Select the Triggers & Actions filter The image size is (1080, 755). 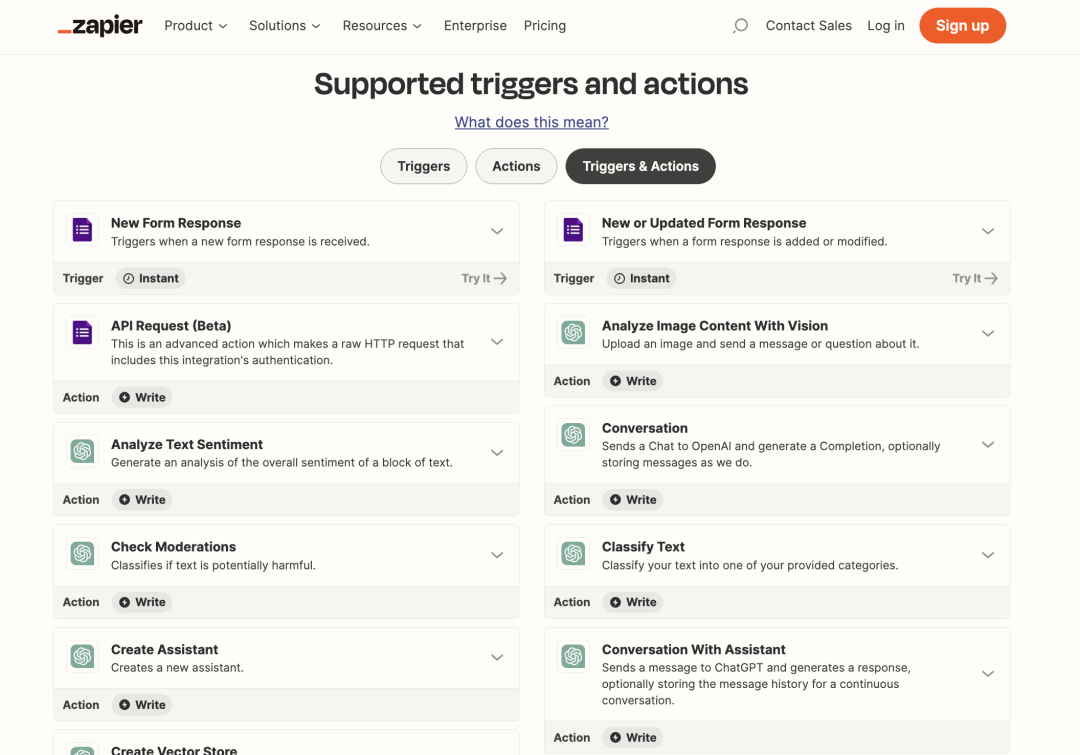click(x=641, y=166)
